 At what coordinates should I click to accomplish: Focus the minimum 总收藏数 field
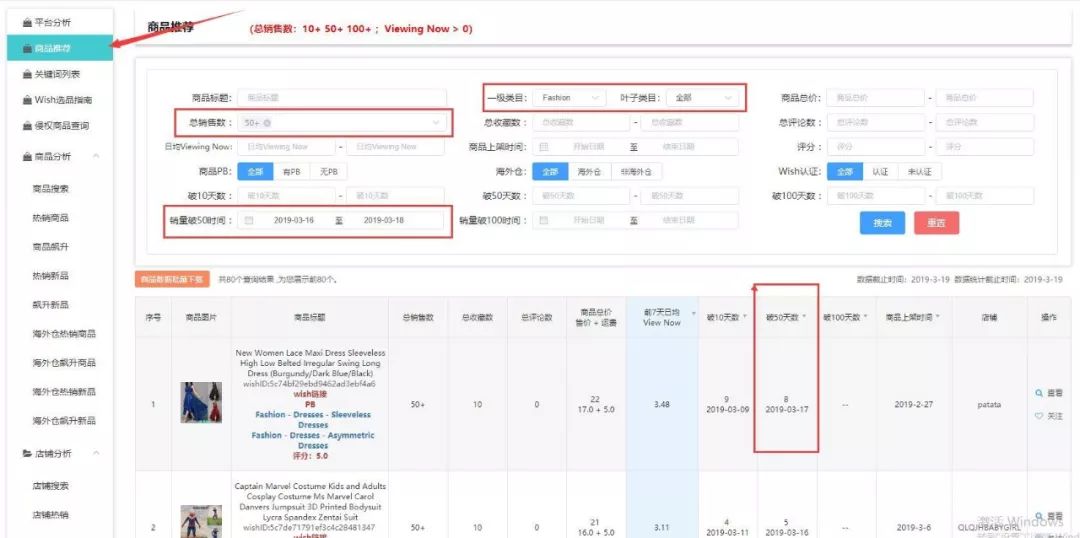[x=581, y=123]
